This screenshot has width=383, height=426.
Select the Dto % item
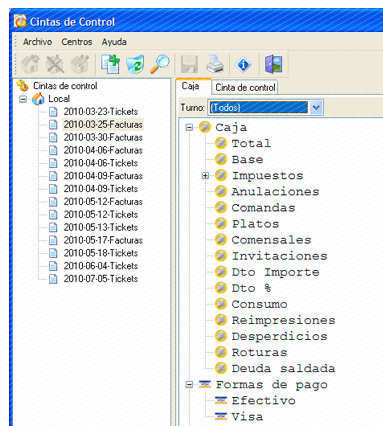coord(251,288)
